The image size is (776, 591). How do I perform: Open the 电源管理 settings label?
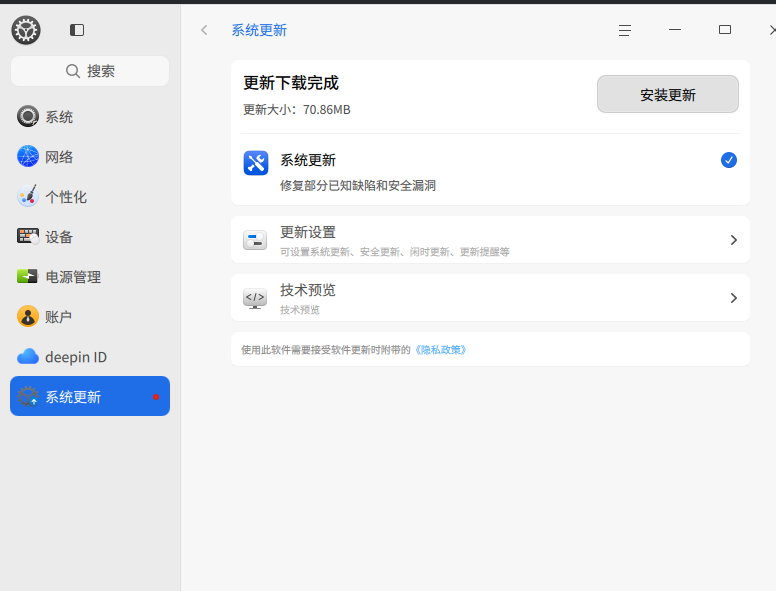click(73, 277)
